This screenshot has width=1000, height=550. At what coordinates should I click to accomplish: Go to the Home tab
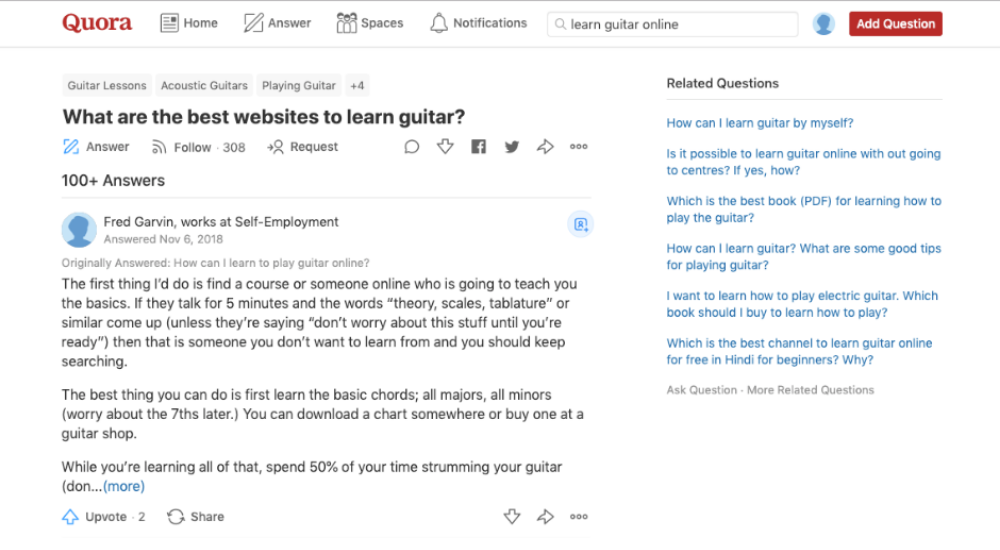coord(189,23)
